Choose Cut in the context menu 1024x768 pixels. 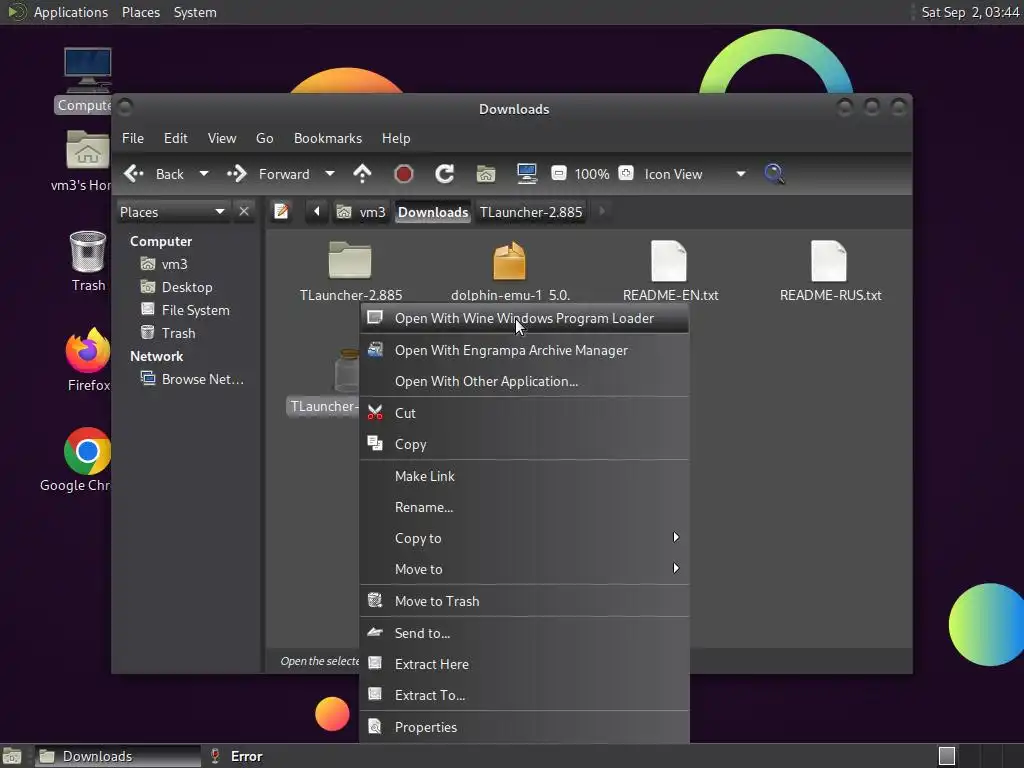(524, 413)
